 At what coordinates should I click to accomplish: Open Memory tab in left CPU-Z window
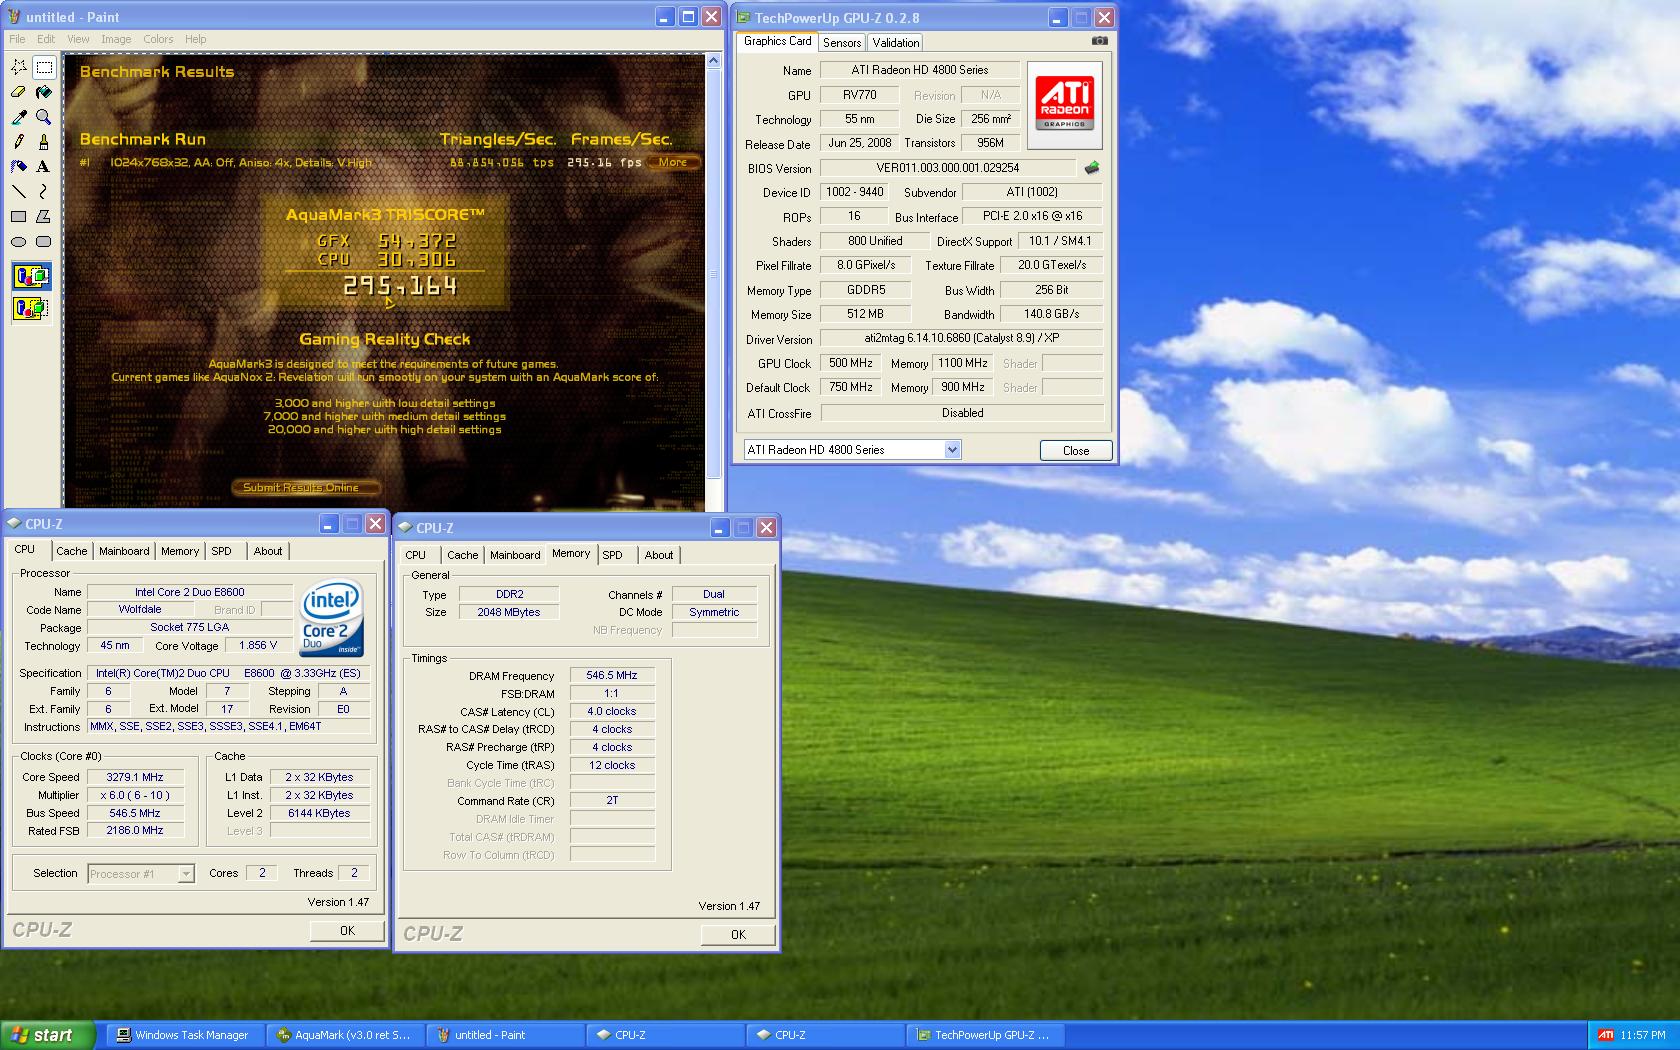pos(180,551)
